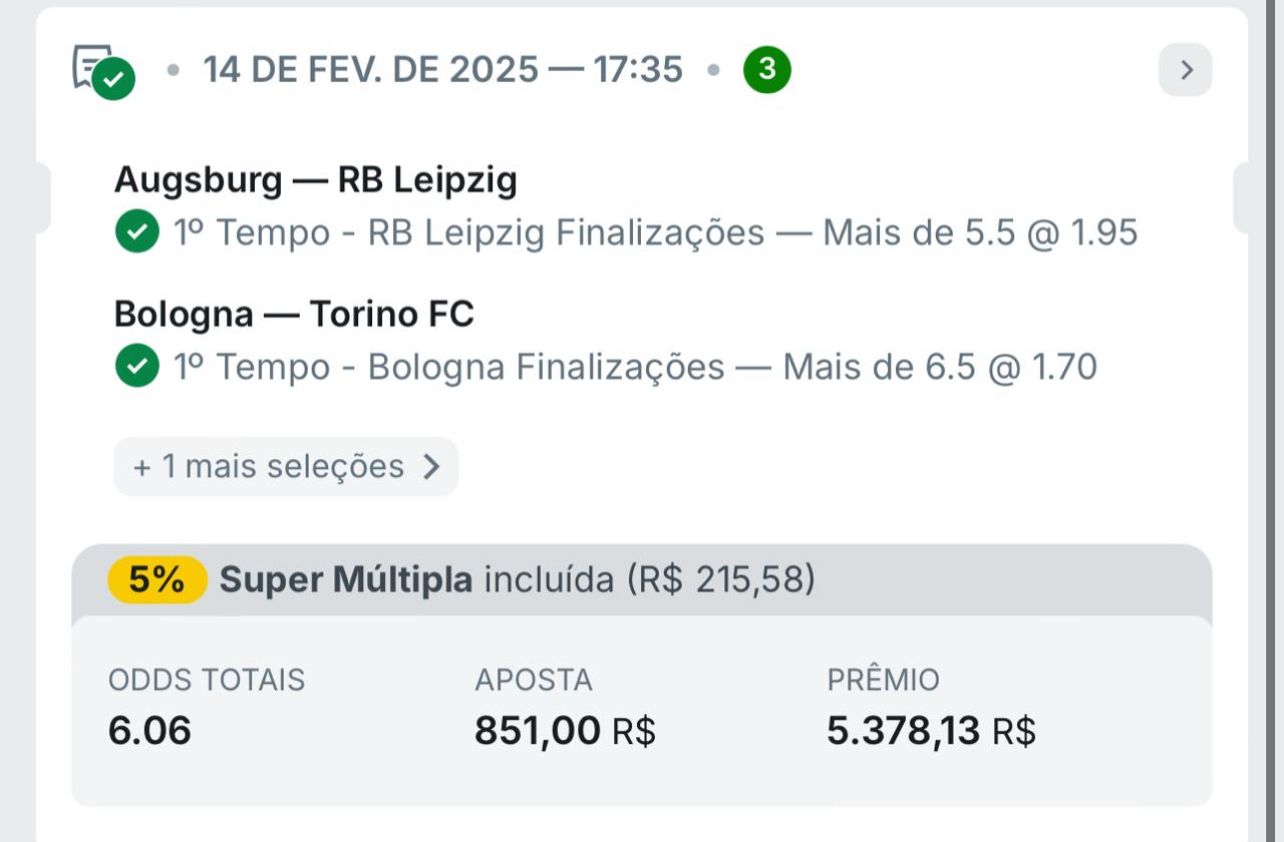1284x842 pixels.
Task: Click the green checkmark on the slip icon
Action: tap(114, 79)
